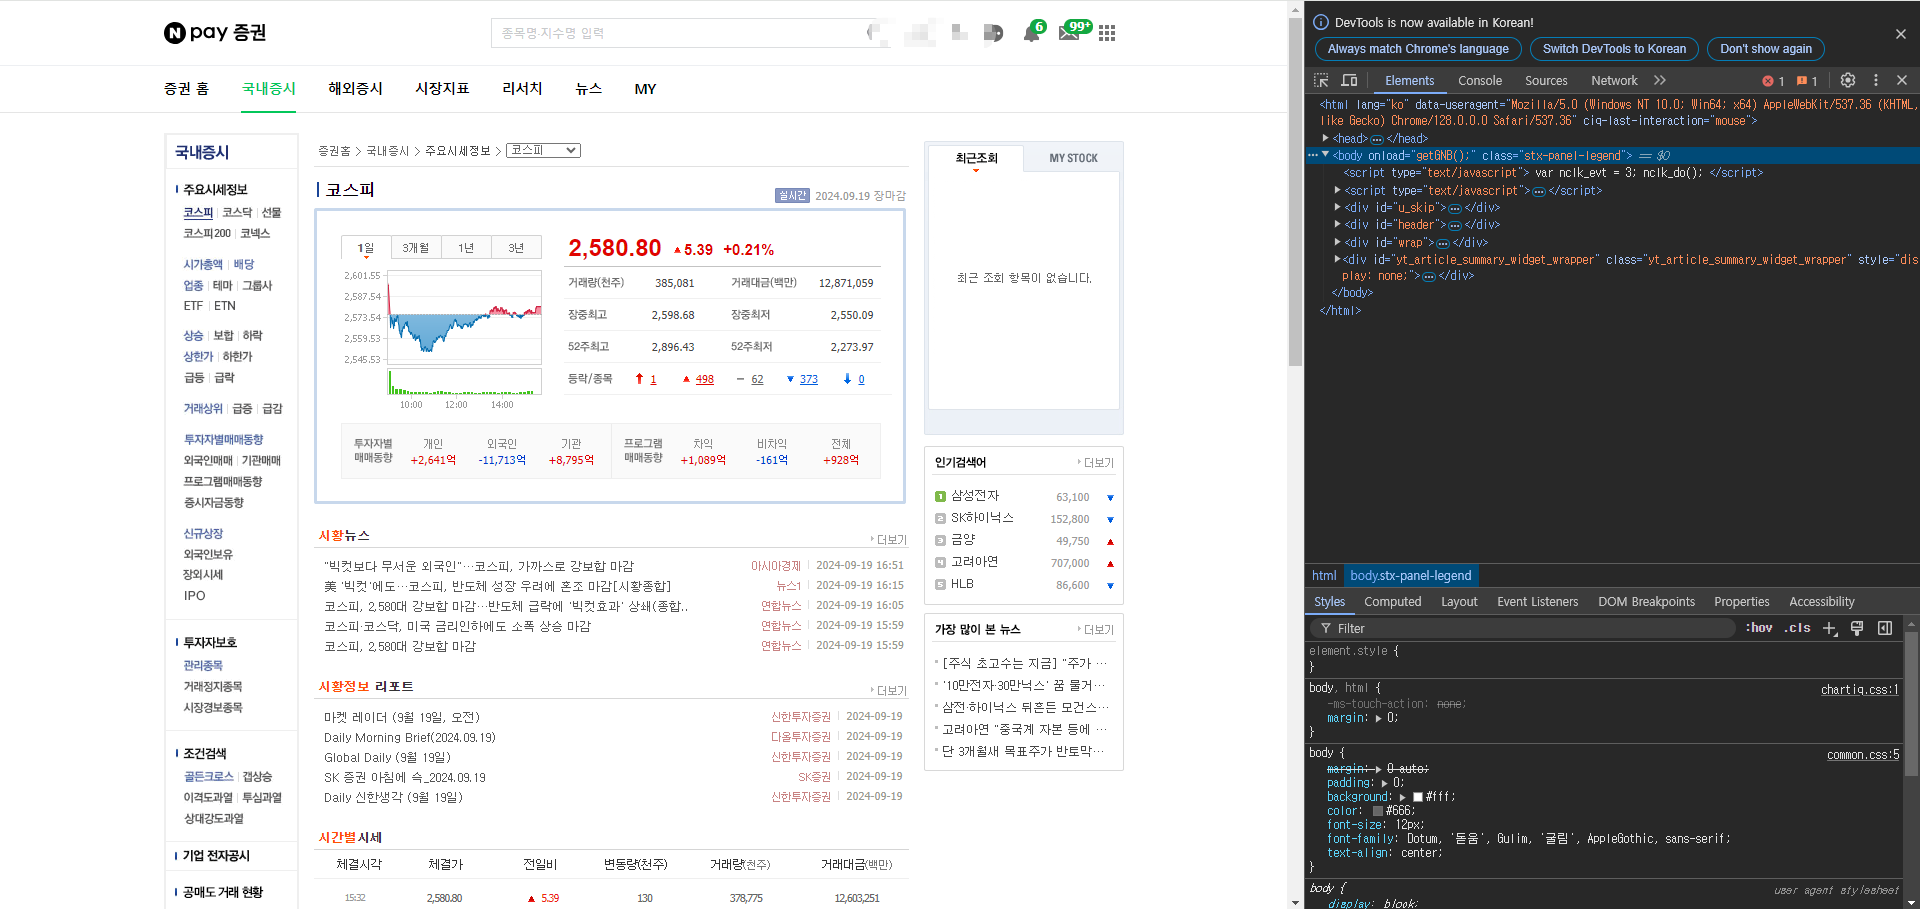Click the ellipsis badge in head element
The width and height of the screenshot is (1920, 909).
[1376, 139]
